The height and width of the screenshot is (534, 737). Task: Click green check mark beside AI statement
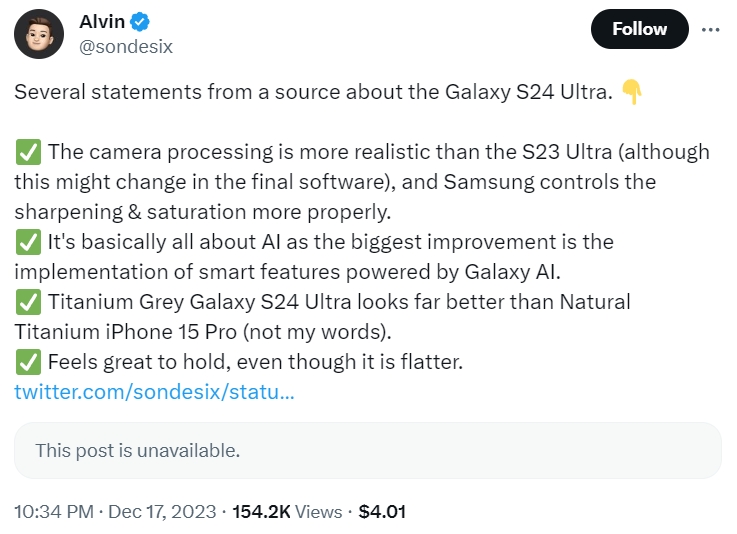coord(27,242)
